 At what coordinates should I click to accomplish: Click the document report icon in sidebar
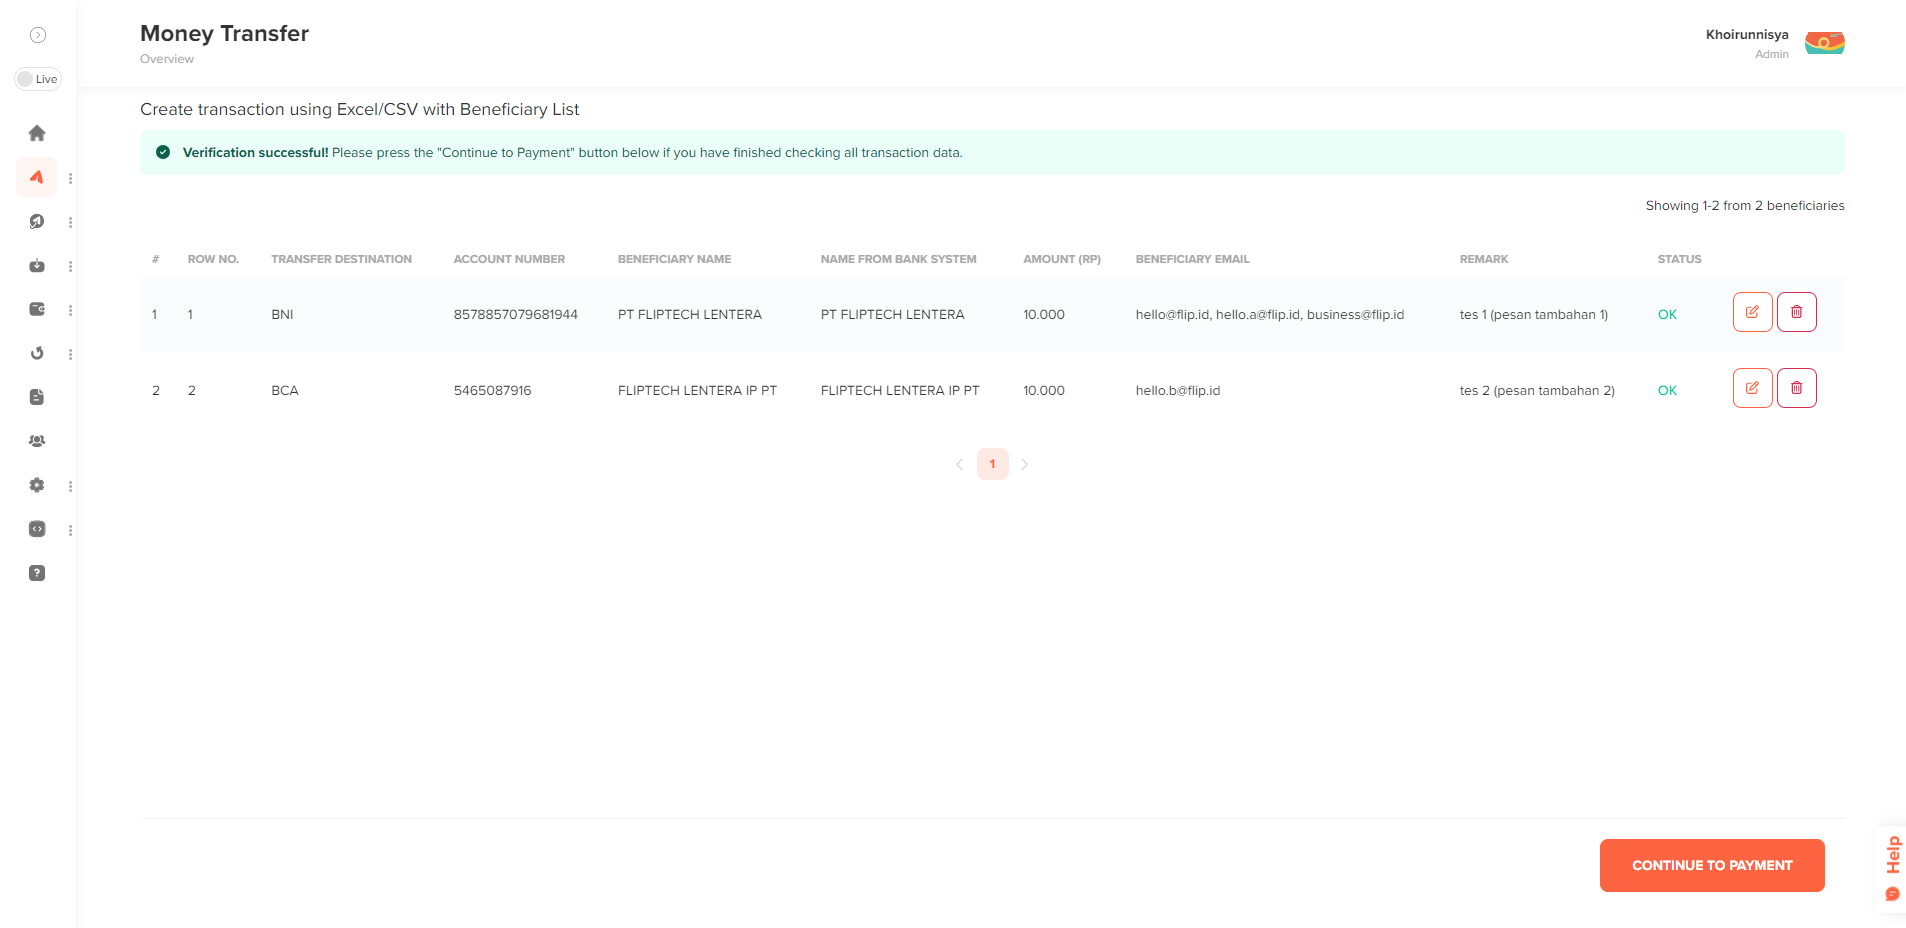pos(37,397)
